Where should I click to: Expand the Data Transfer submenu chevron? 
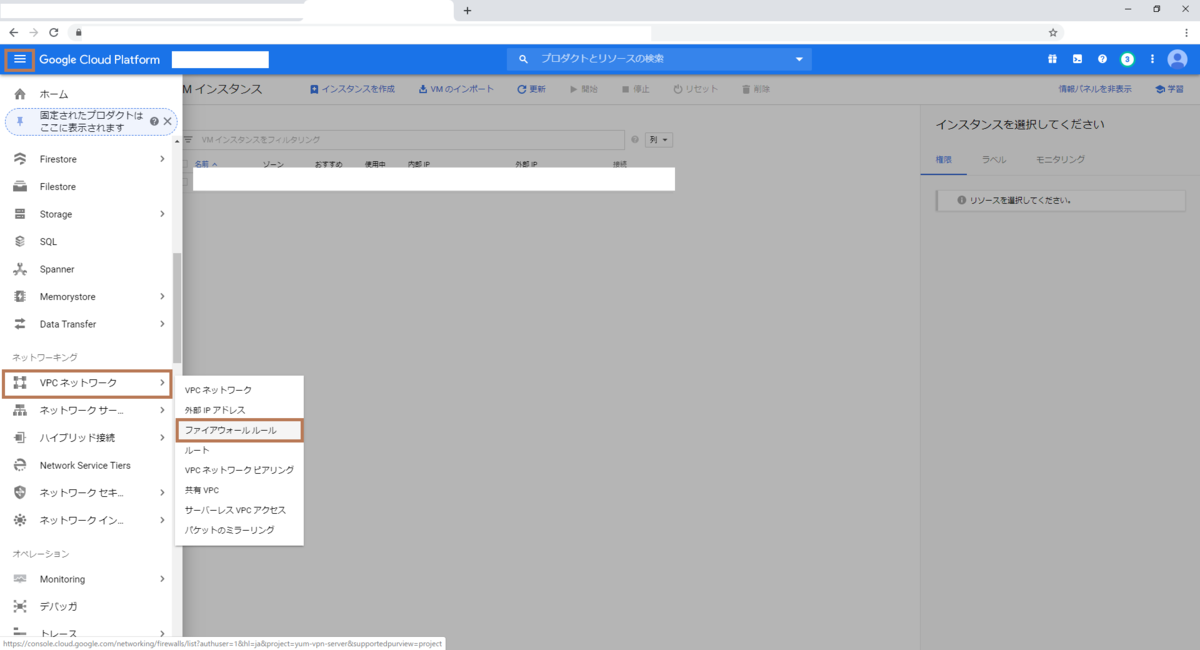[162, 324]
